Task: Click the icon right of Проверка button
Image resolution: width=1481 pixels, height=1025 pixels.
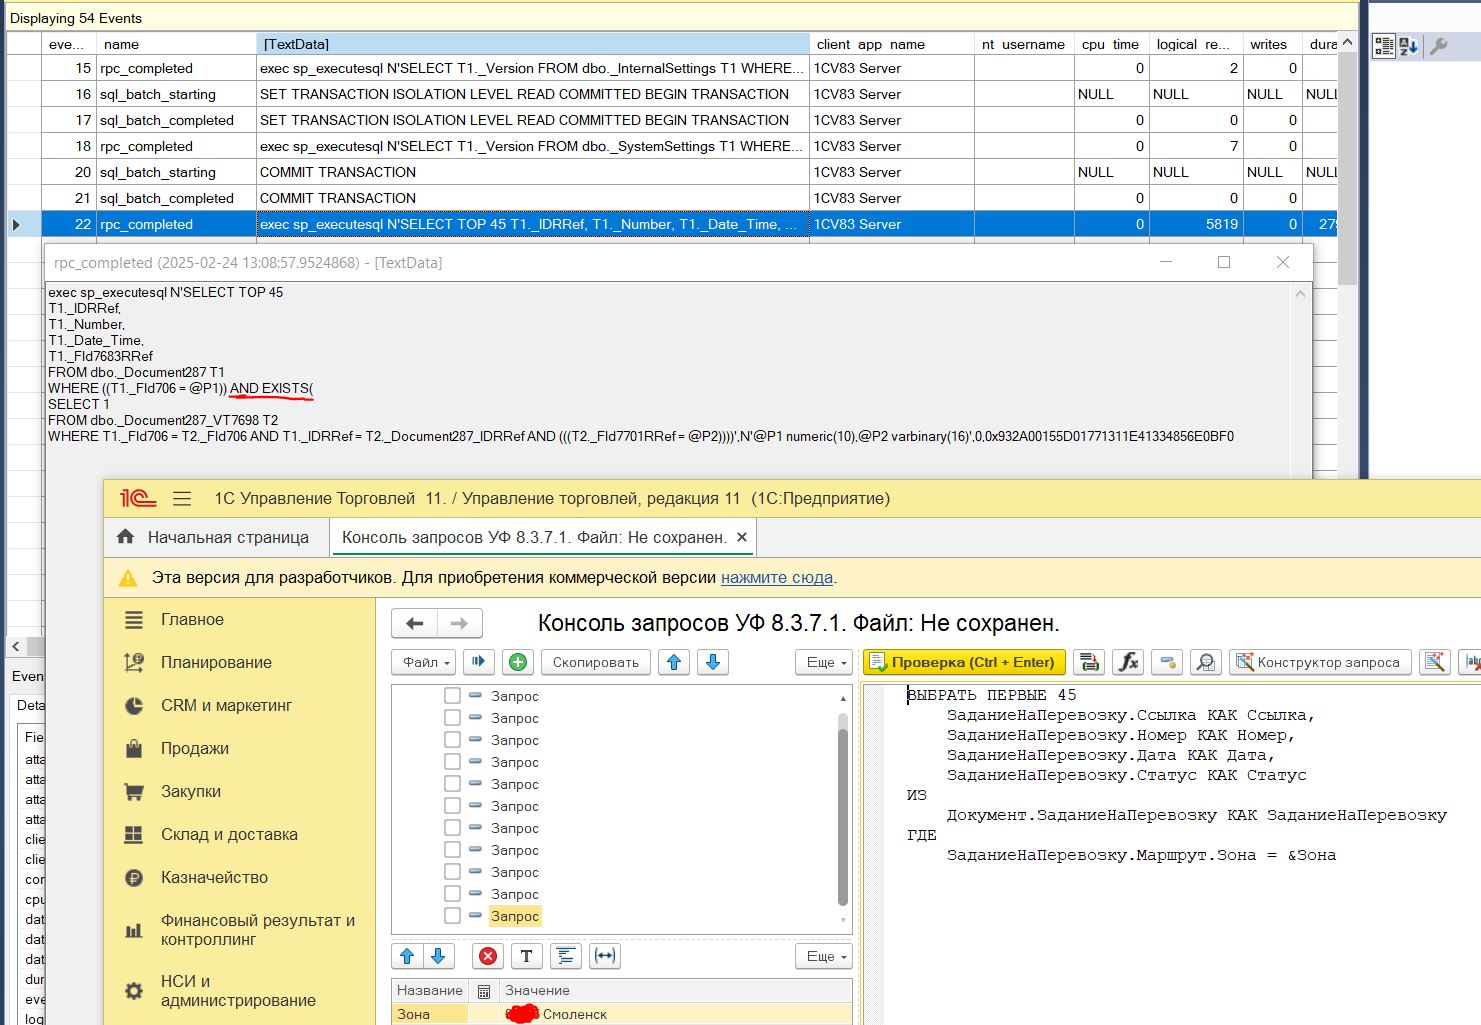Action: point(1089,662)
